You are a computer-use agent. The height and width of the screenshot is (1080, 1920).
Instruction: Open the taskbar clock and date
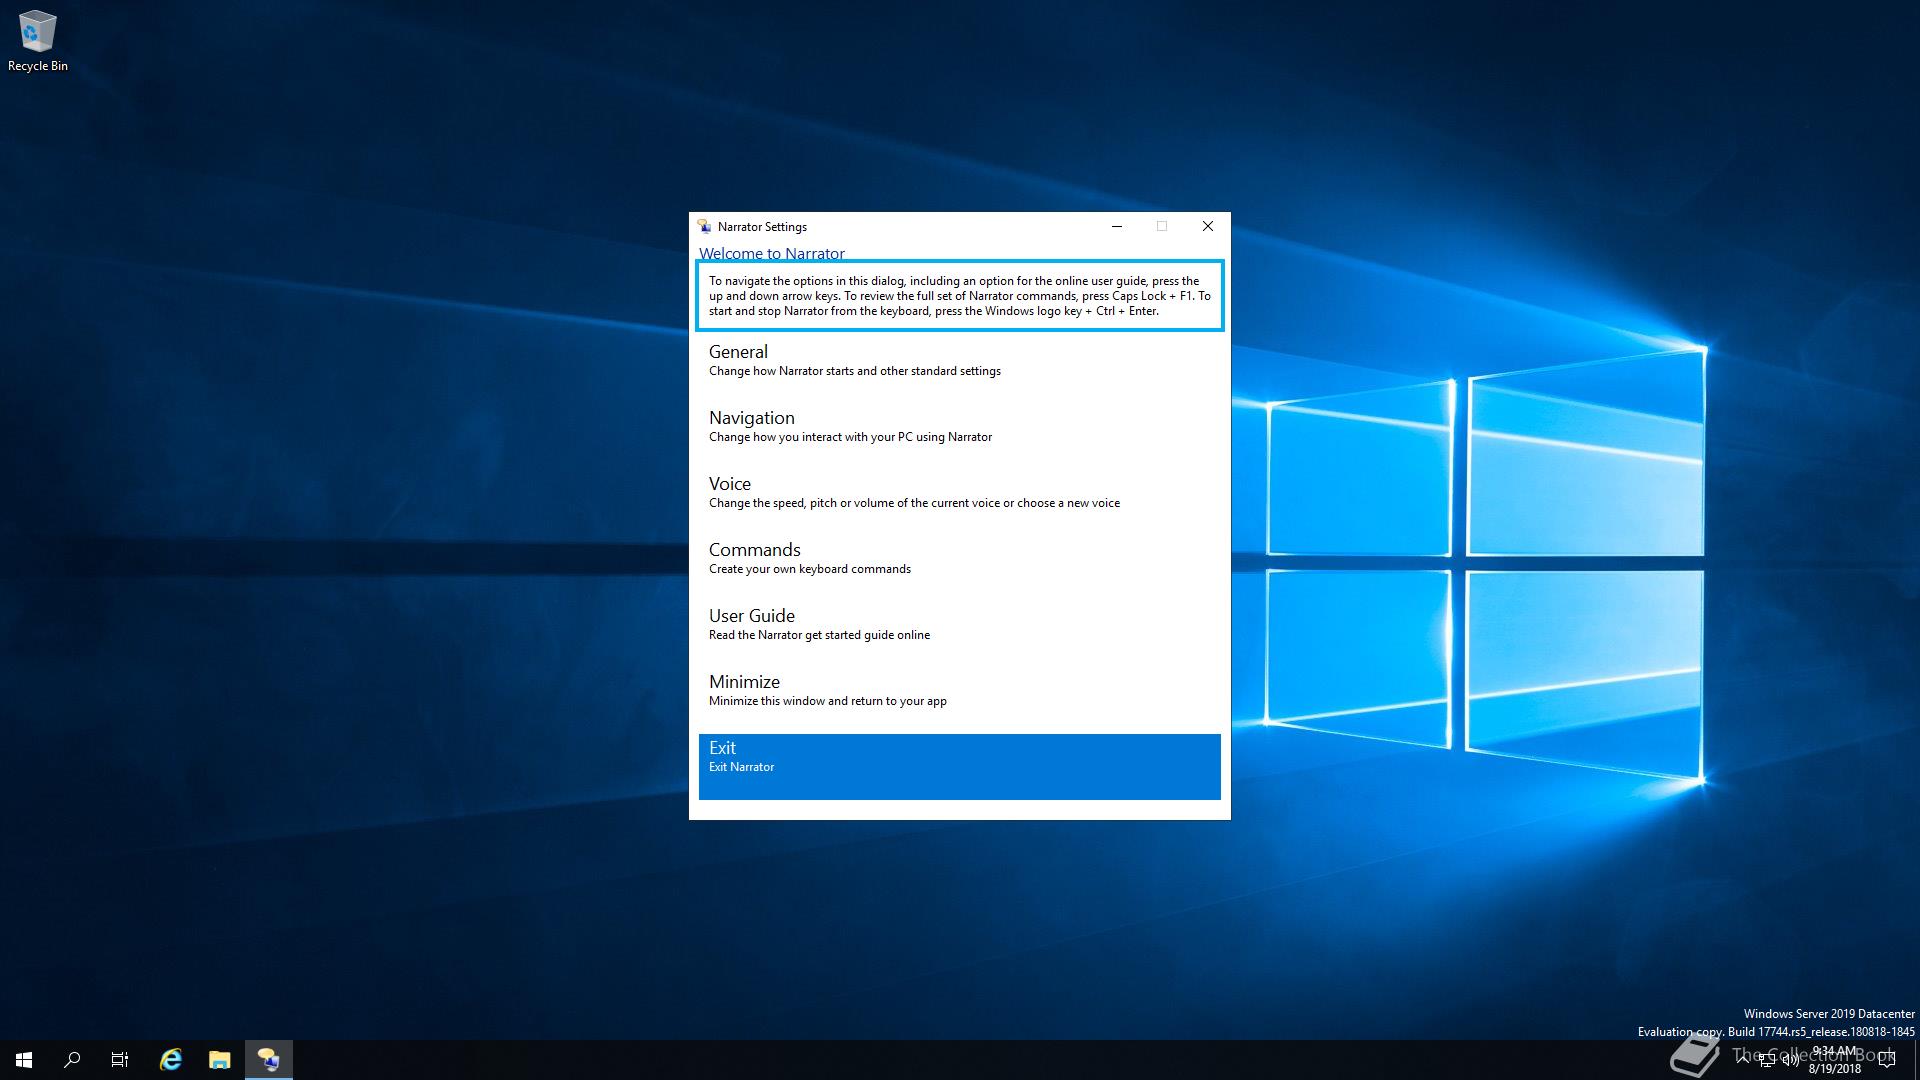tap(1835, 1060)
